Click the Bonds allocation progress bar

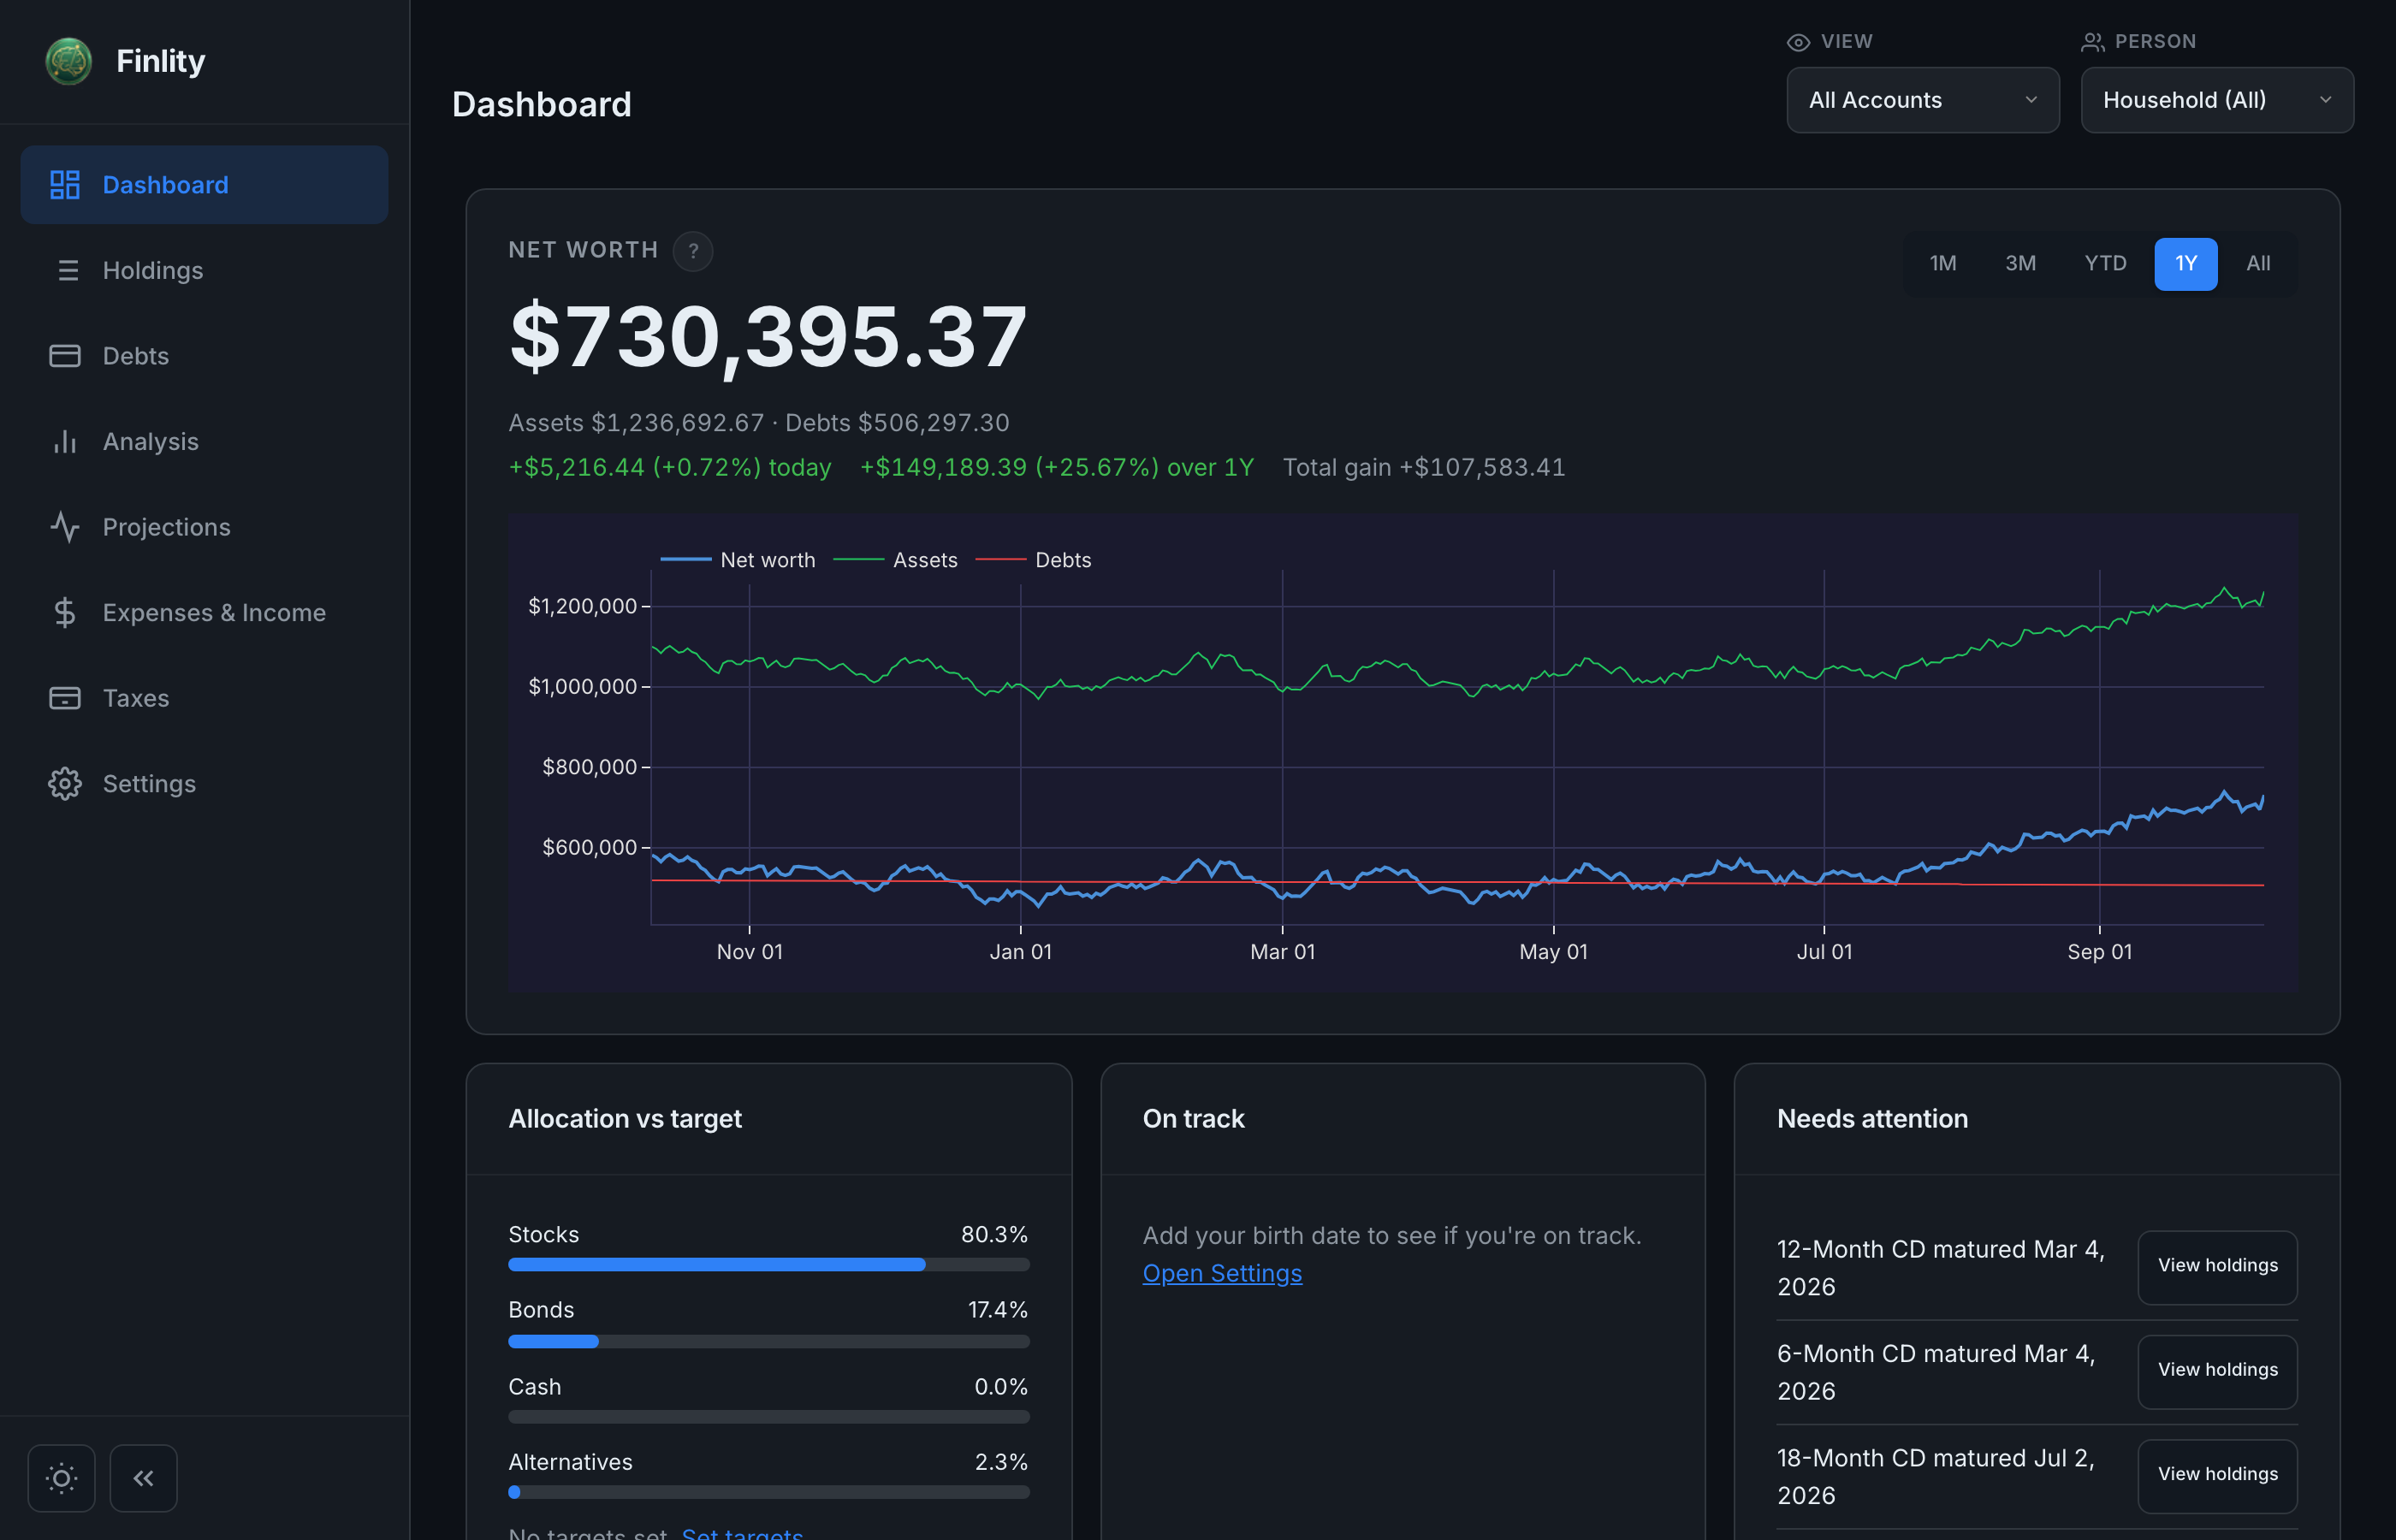(768, 1341)
